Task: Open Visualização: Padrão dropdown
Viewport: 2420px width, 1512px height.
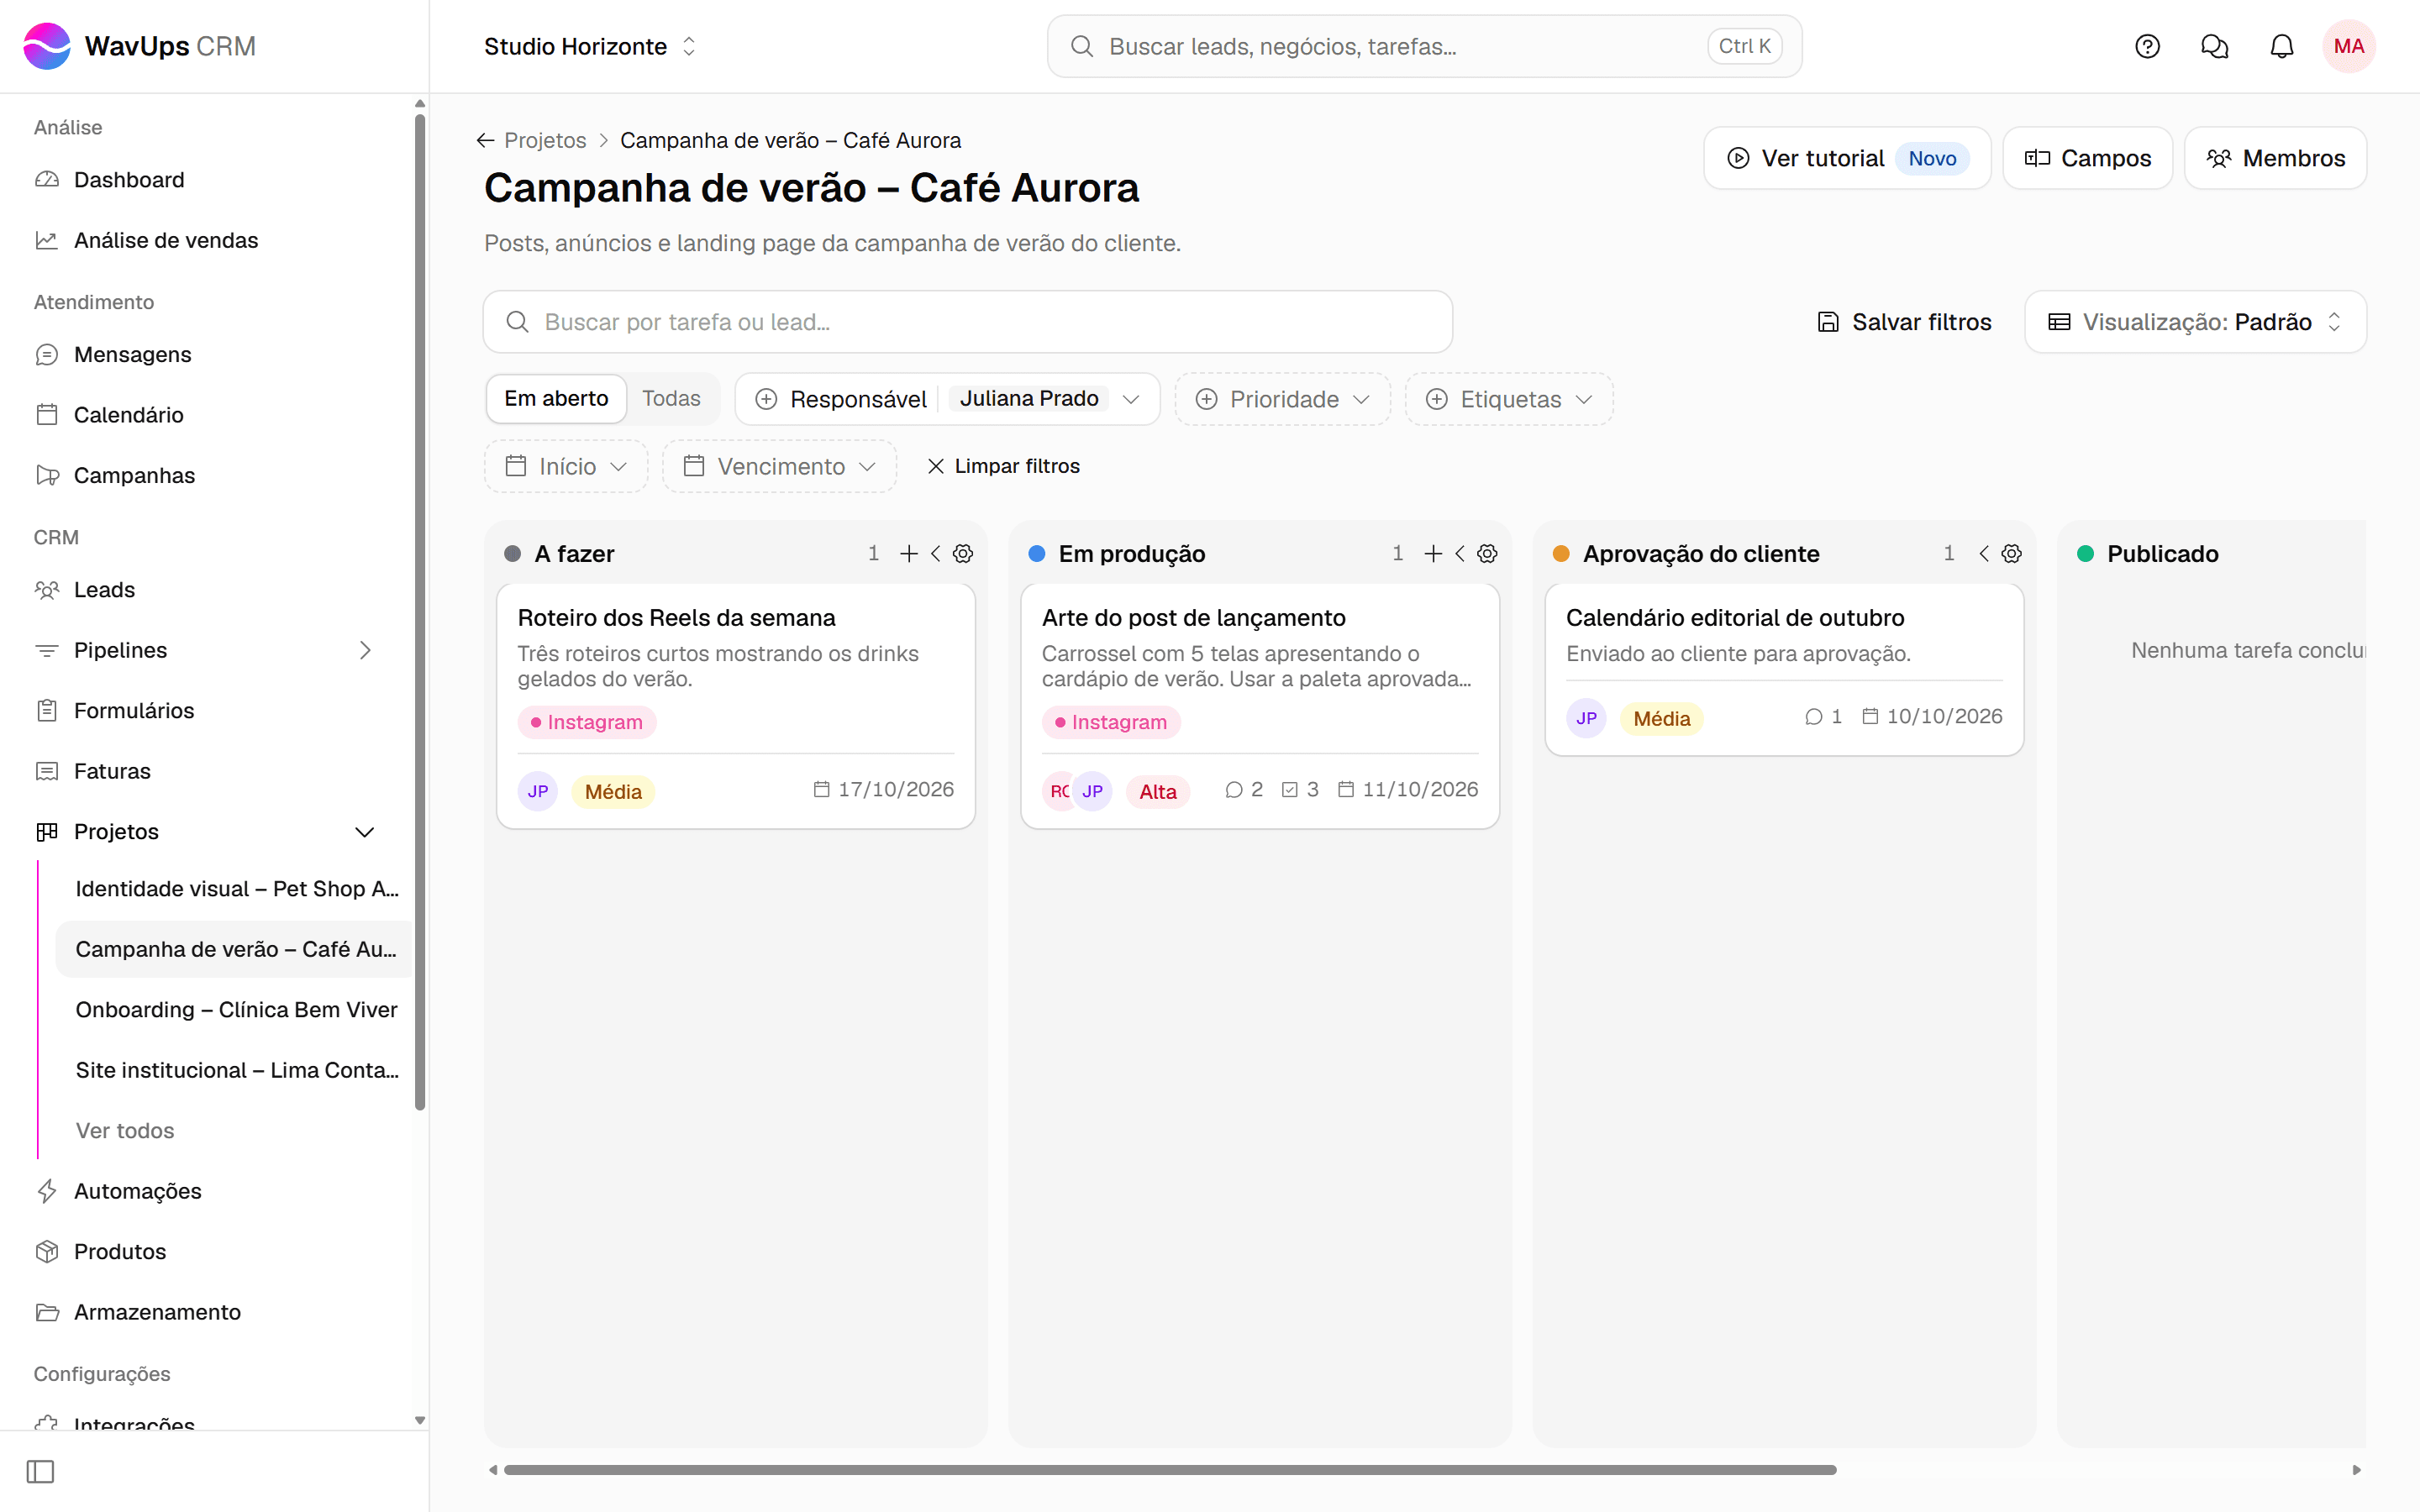Action: pyautogui.click(x=2195, y=322)
